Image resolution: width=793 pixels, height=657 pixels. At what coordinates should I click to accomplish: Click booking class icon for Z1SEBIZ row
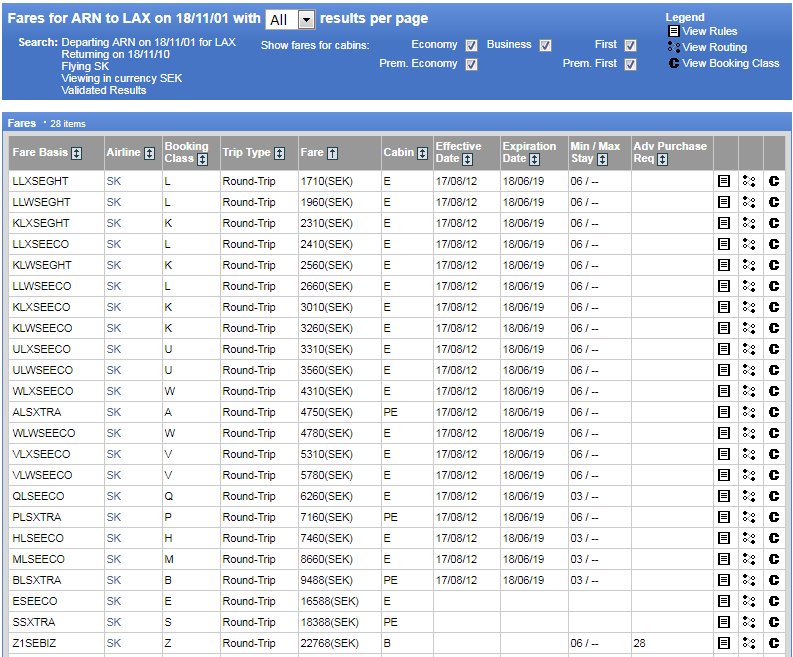[773, 643]
